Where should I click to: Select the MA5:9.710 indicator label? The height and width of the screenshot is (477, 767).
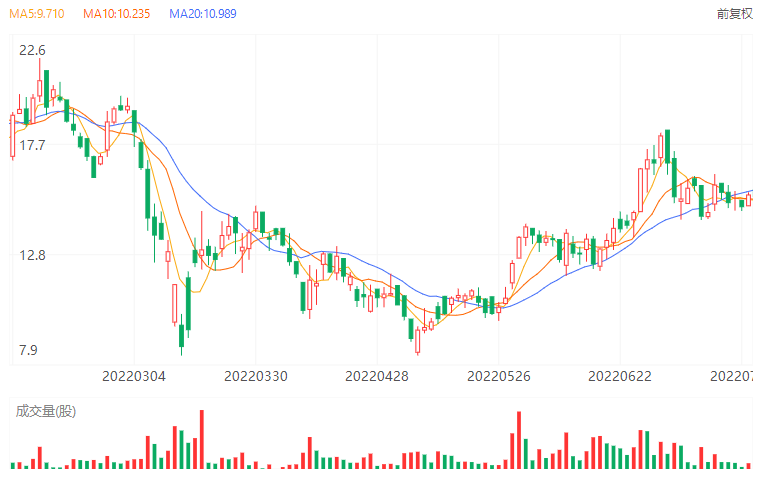[x=37, y=14]
